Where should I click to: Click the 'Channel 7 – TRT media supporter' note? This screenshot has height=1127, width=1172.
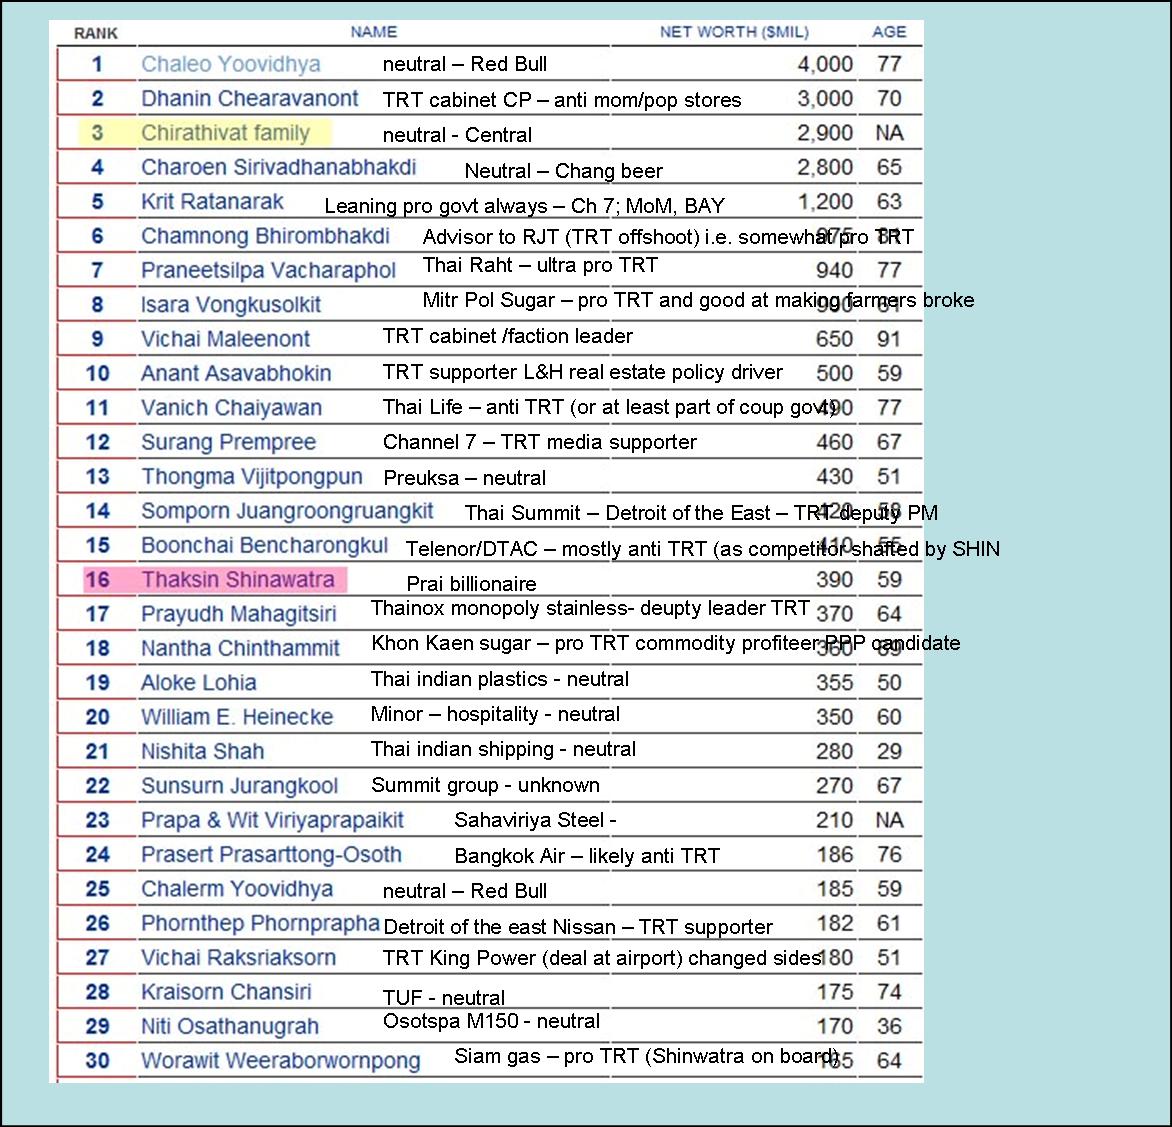(540, 442)
